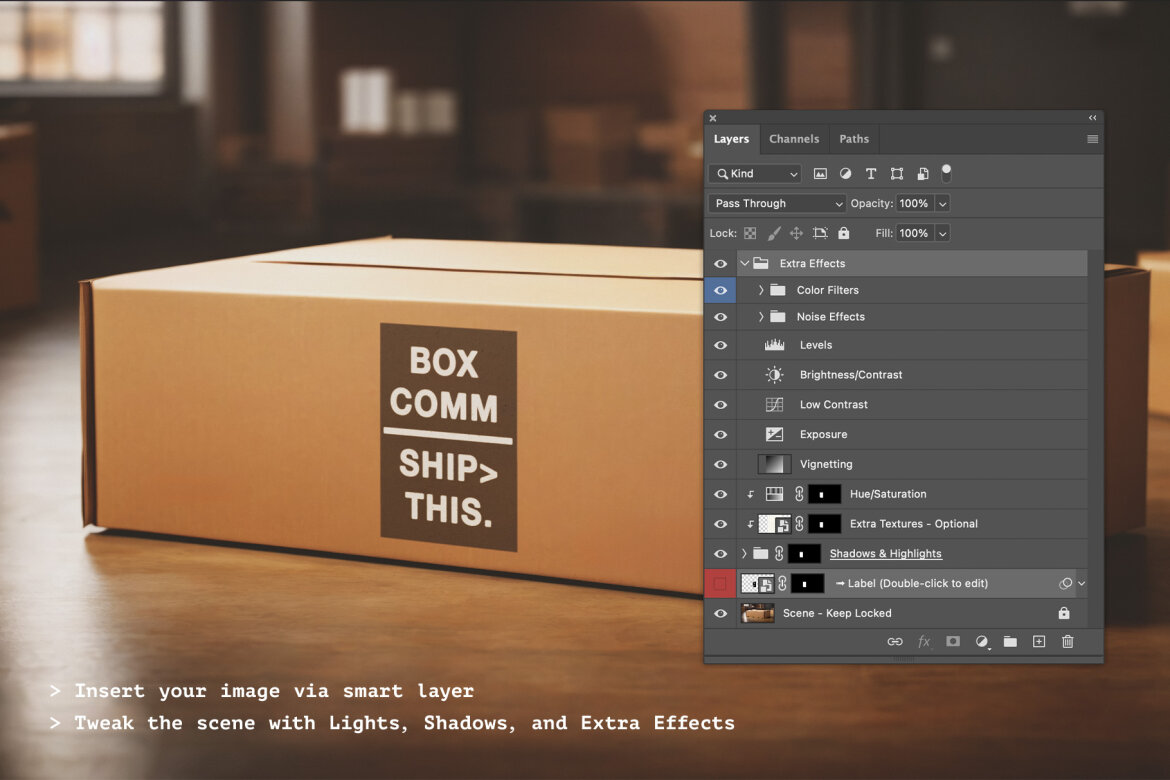Show the Label layer
1170x780 pixels.
click(x=720, y=583)
